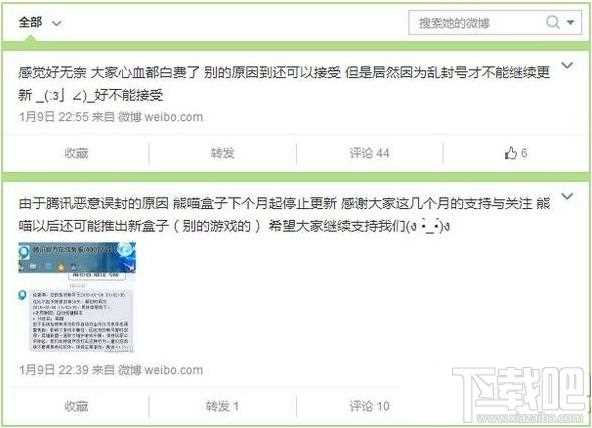Expand the 全部 filter dropdown
The image size is (592, 428).
coord(57,23)
